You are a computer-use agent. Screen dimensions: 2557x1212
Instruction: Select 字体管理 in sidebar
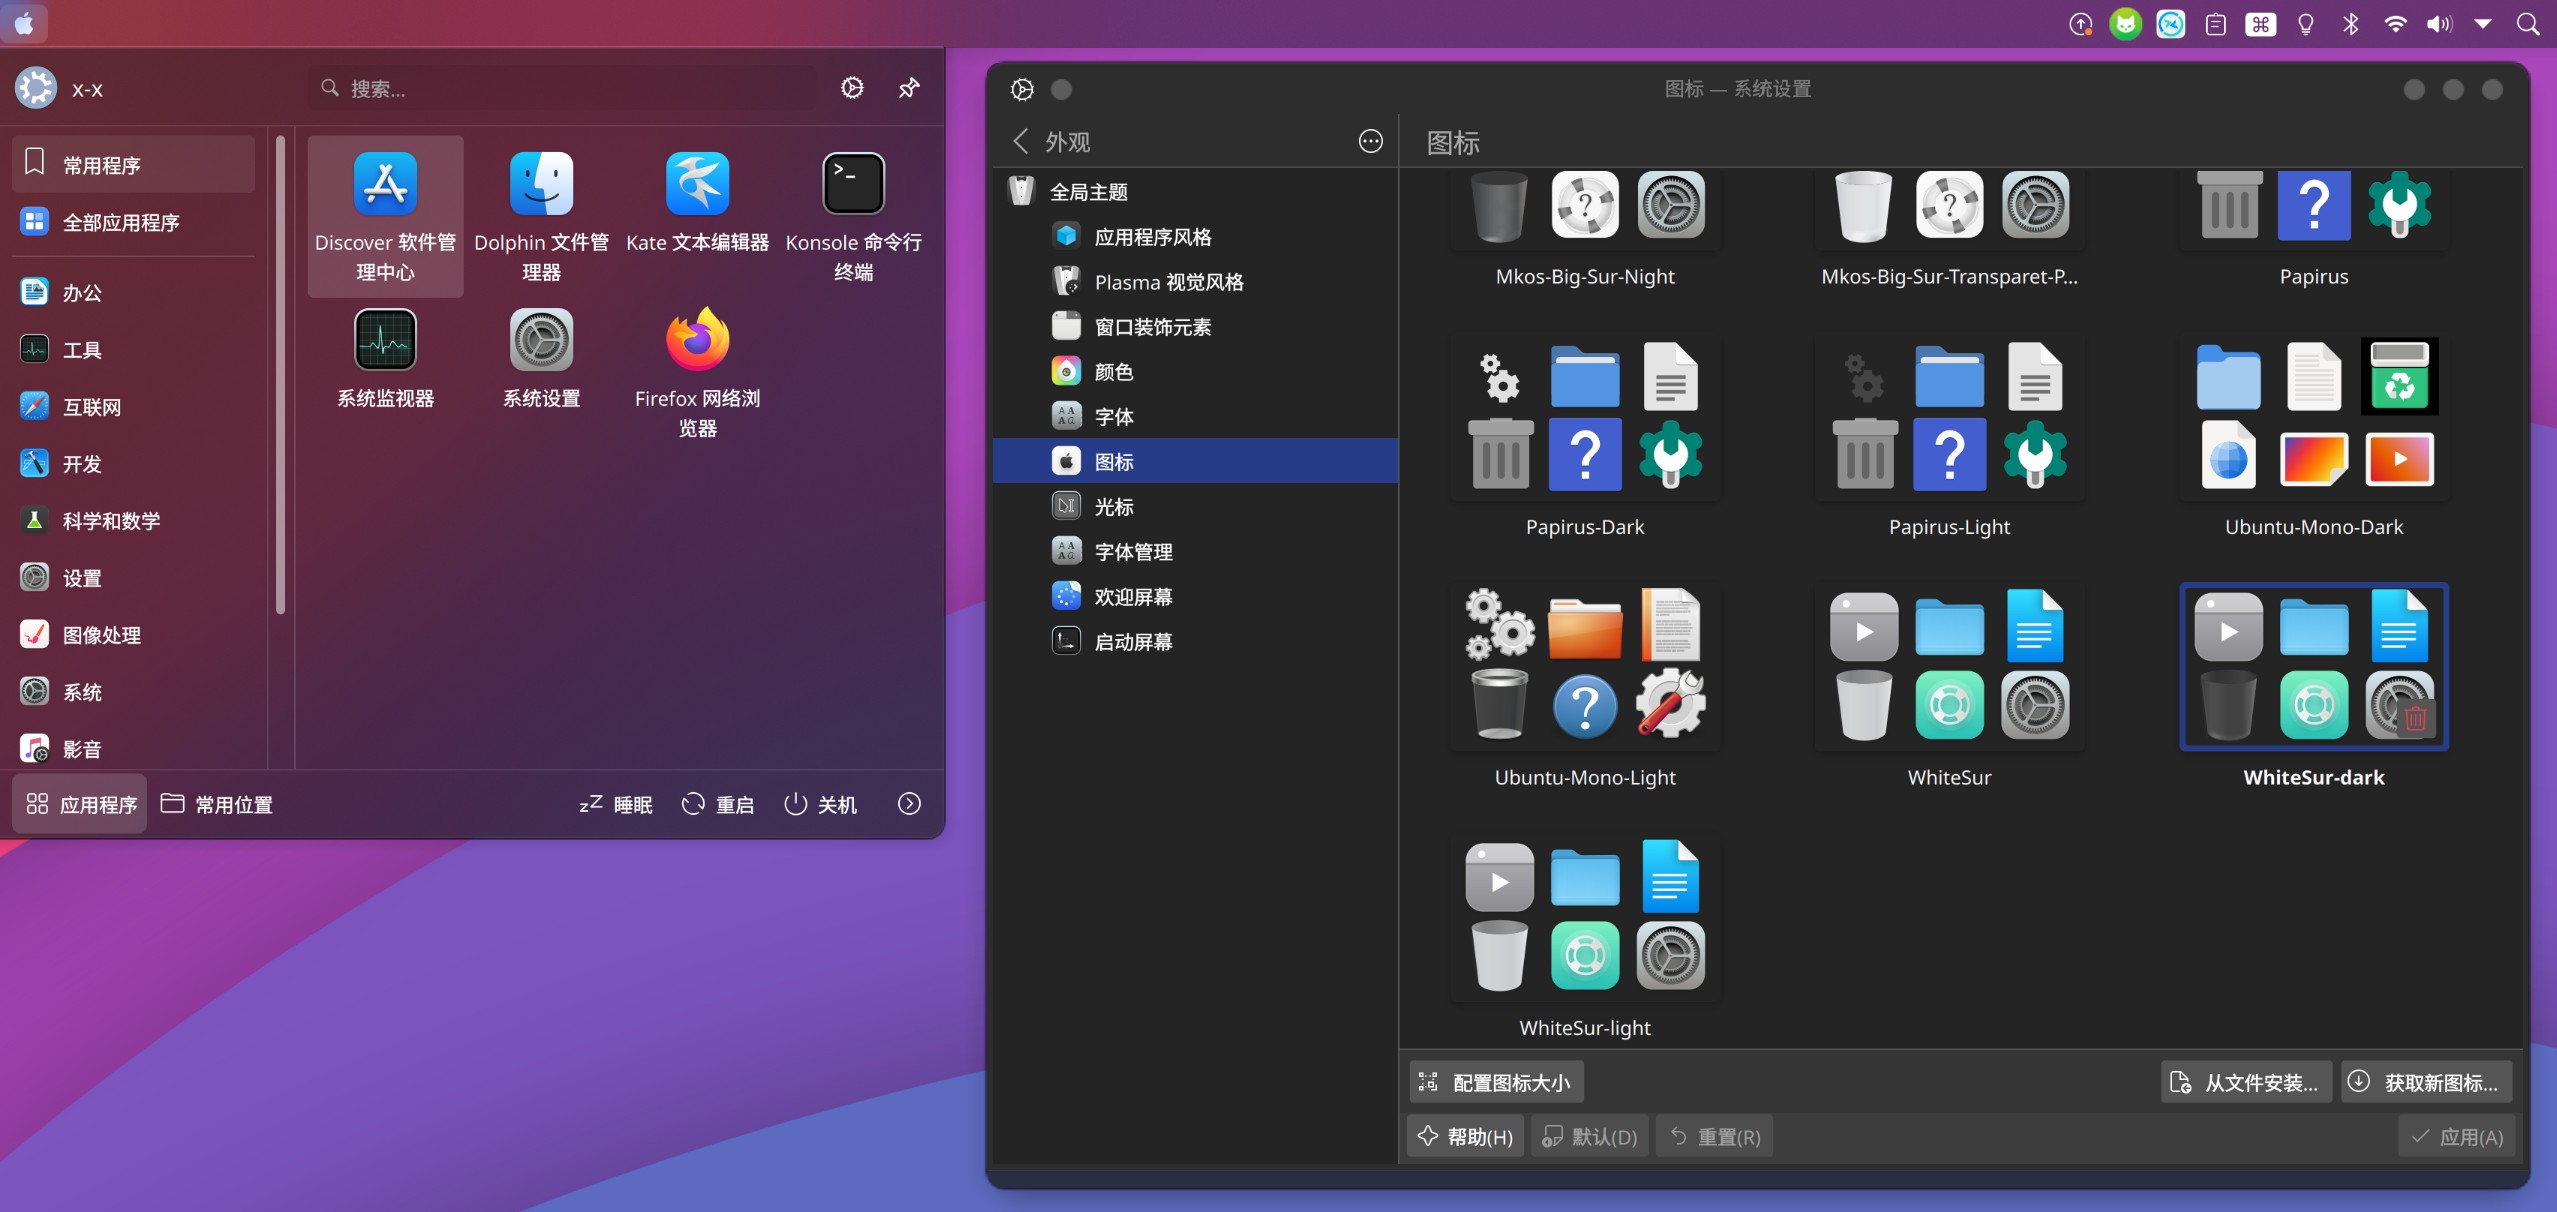point(1196,551)
